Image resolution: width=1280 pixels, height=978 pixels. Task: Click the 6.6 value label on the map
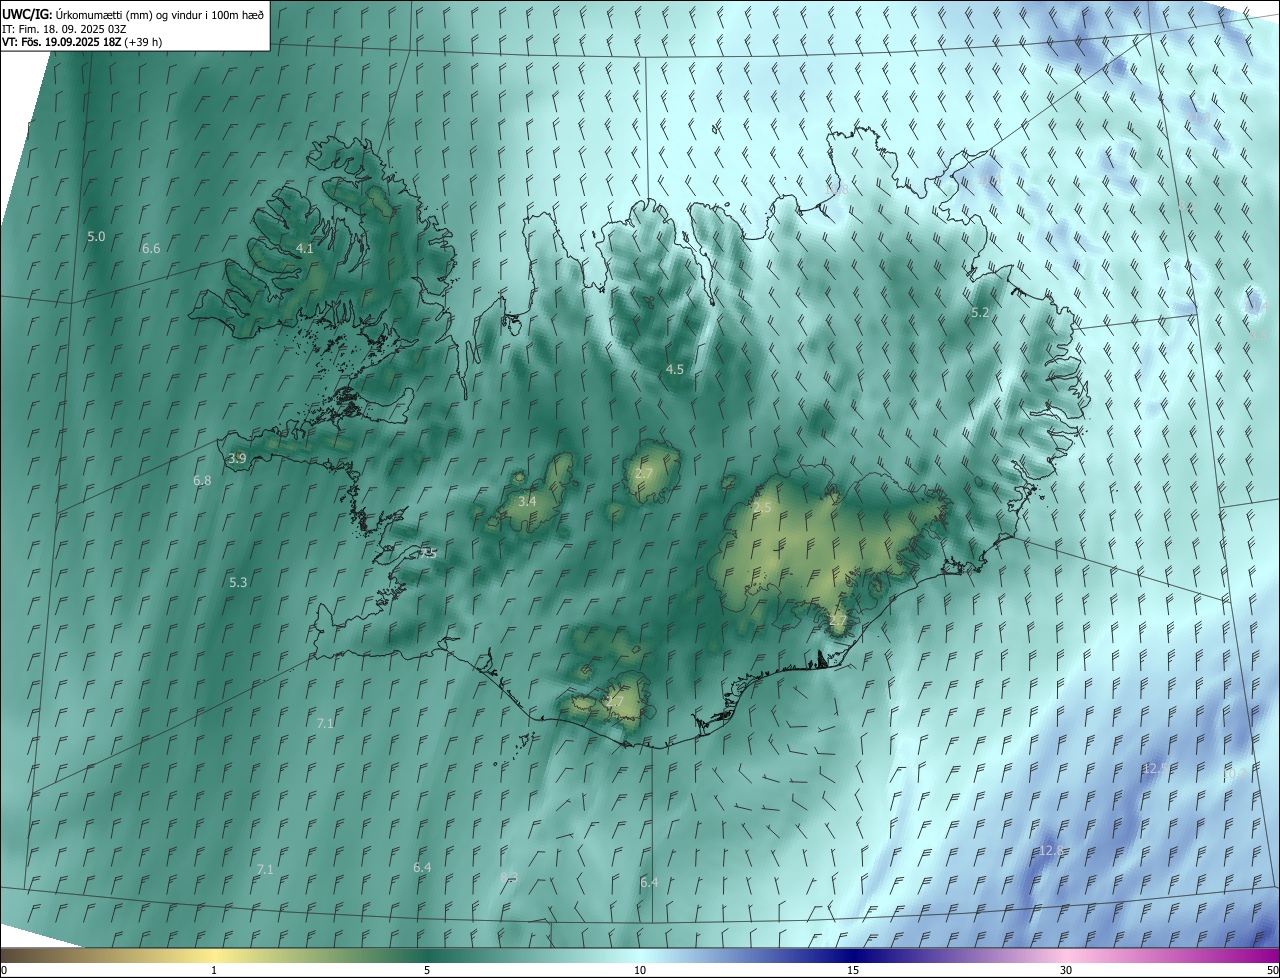[151, 248]
